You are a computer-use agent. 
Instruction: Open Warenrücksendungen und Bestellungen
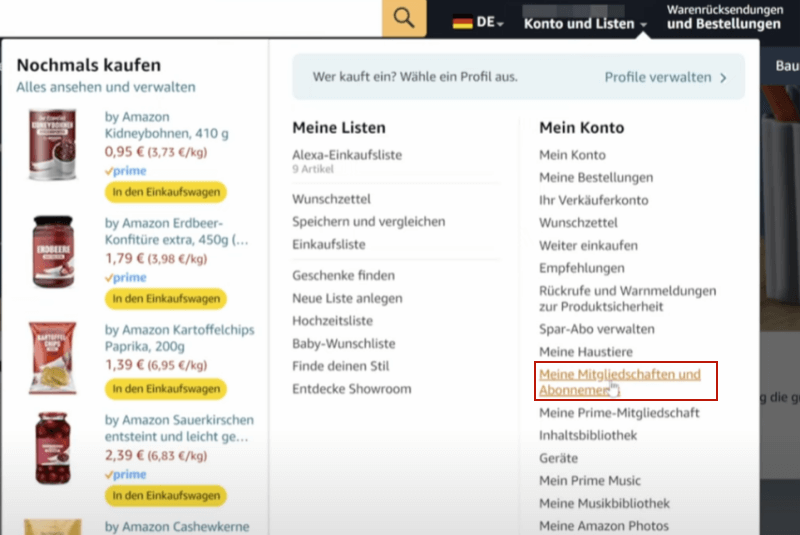point(724,17)
